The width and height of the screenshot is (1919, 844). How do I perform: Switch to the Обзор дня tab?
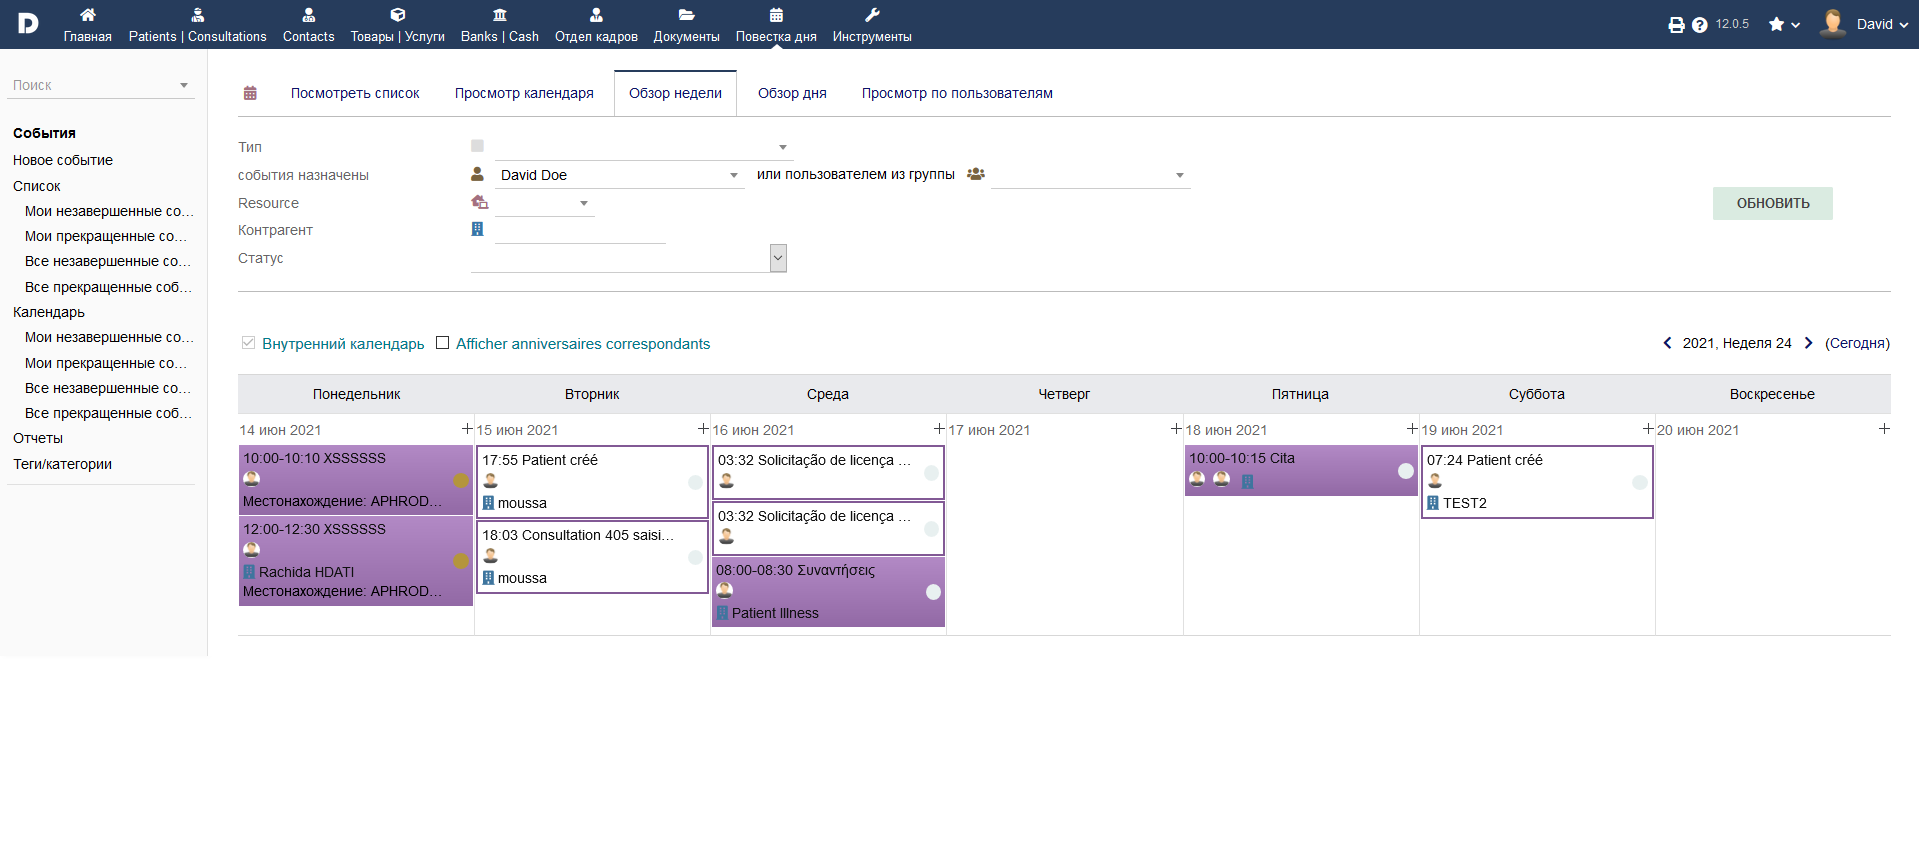pos(791,93)
